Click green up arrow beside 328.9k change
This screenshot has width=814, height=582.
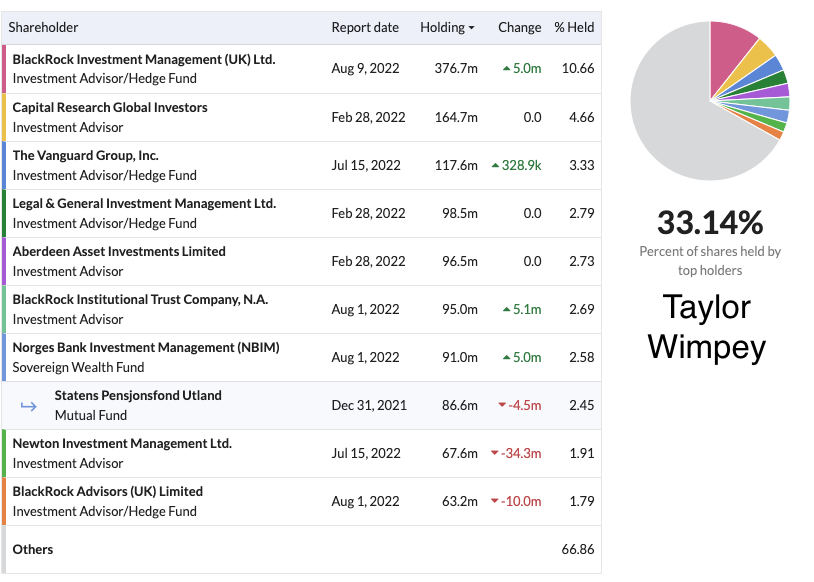495,165
